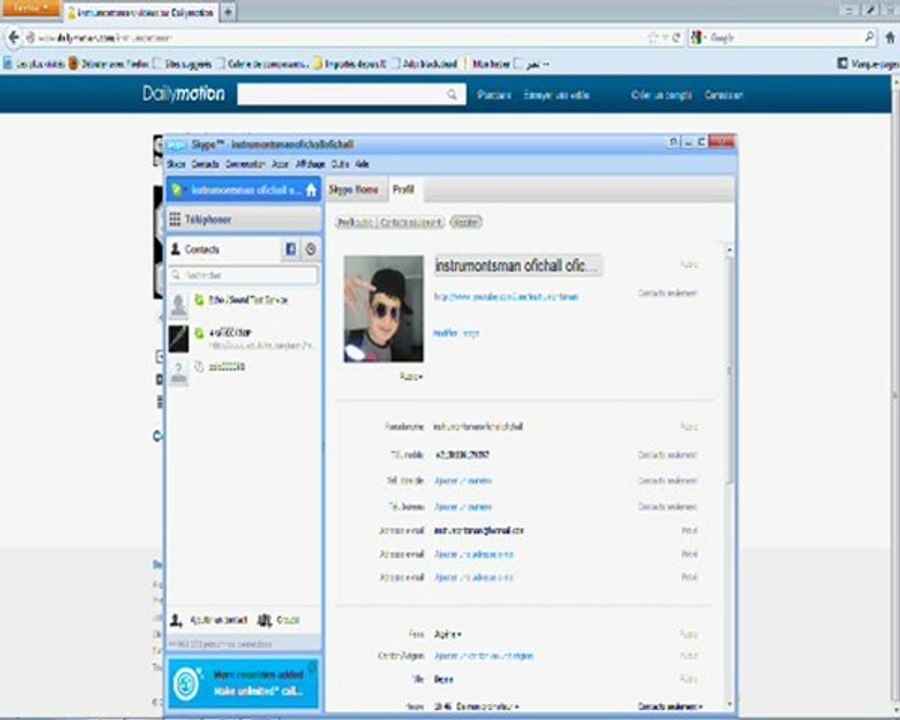Viewport: 900px width, 720px height.
Task: Click the Téléphoner button in Skype sidebar
Action: [243, 219]
